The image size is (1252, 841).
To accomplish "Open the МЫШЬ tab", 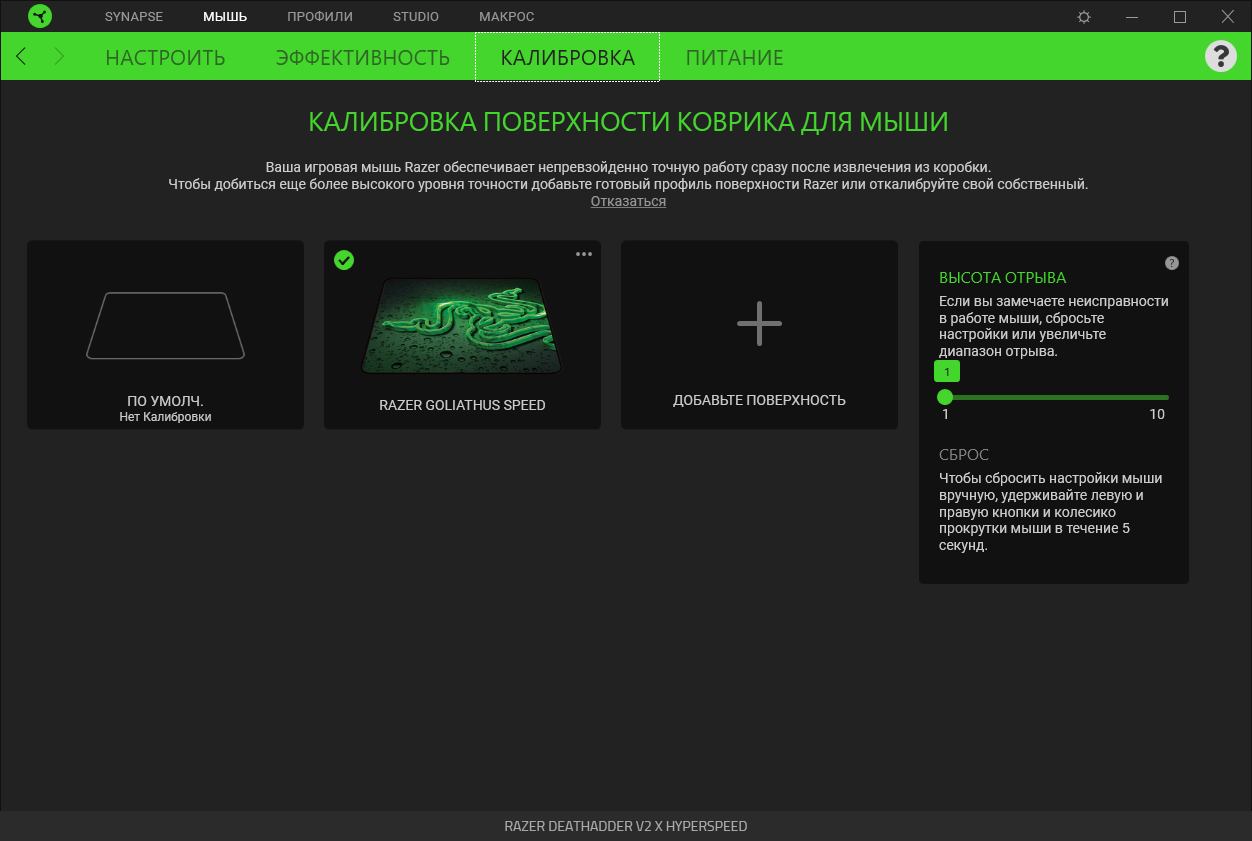I will coord(225,17).
